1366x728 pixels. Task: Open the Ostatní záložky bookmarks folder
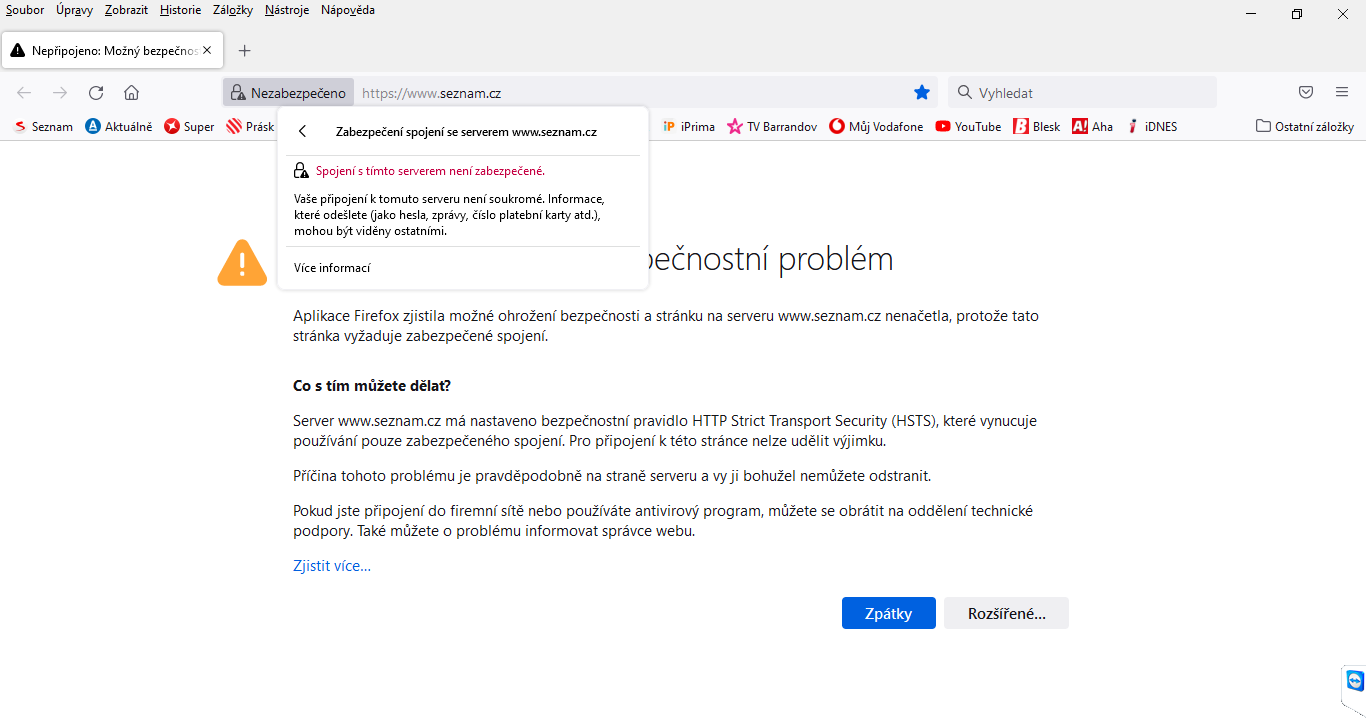[x=1305, y=127]
